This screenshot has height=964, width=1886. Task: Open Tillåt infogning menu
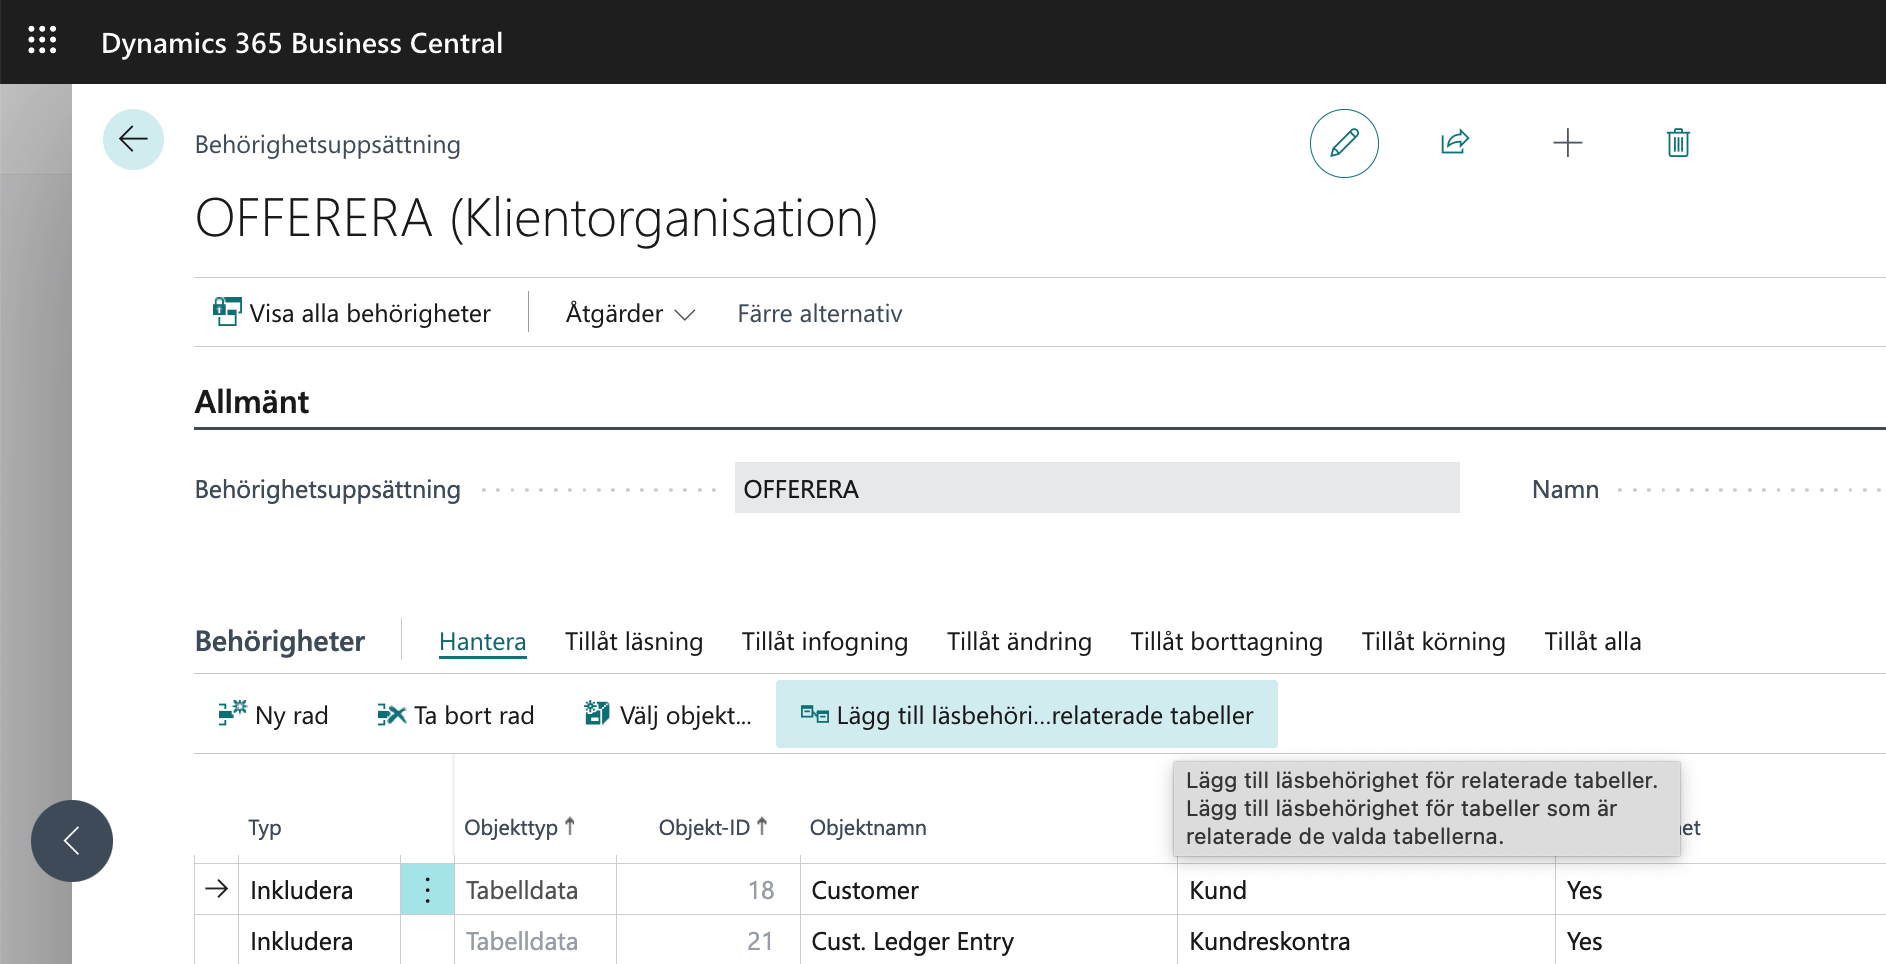[825, 641]
